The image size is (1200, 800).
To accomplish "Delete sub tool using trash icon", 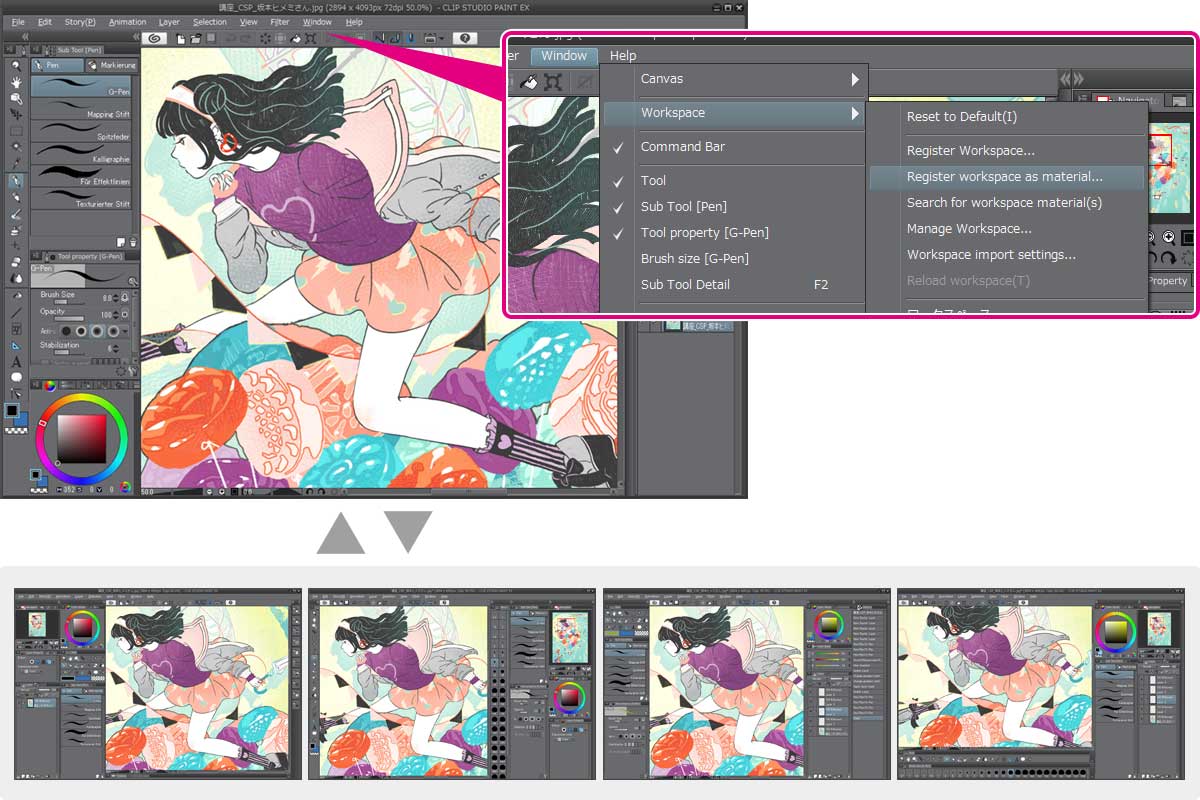I will [133, 242].
